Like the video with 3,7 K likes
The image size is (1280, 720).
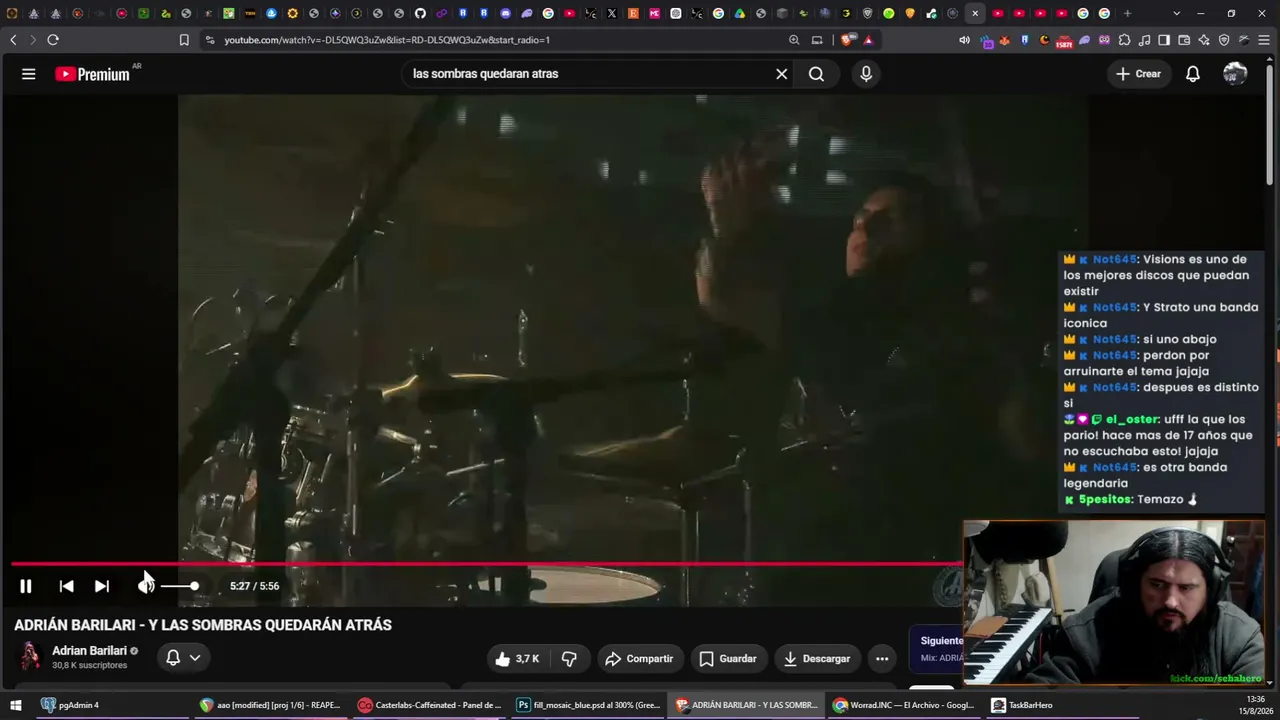tap(518, 659)
